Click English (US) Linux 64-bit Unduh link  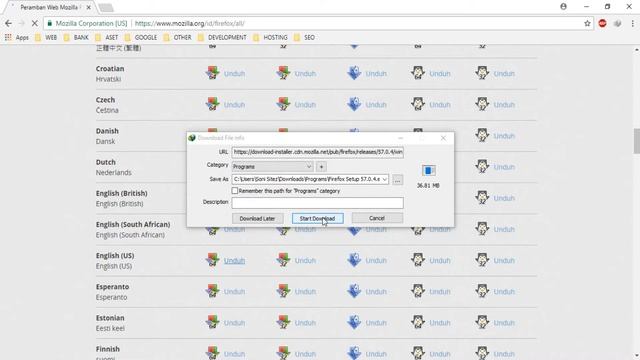pyautogui.click(x=440, y=260)
